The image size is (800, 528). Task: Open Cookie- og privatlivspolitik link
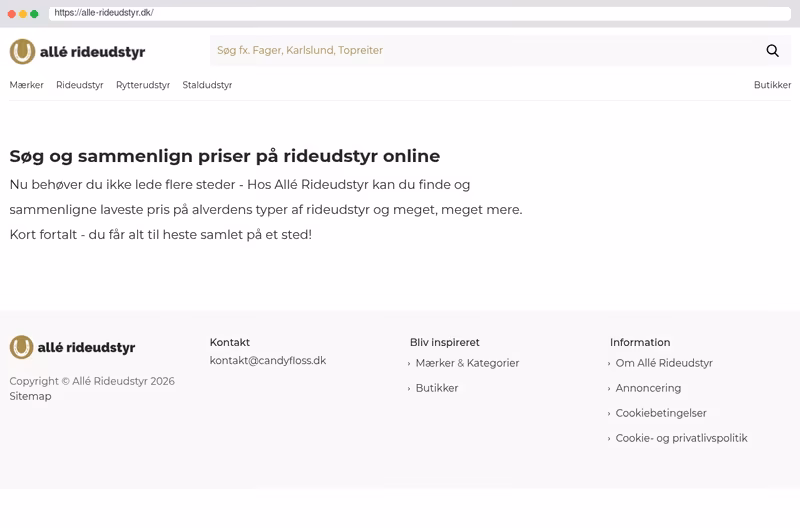pos(681,438)
